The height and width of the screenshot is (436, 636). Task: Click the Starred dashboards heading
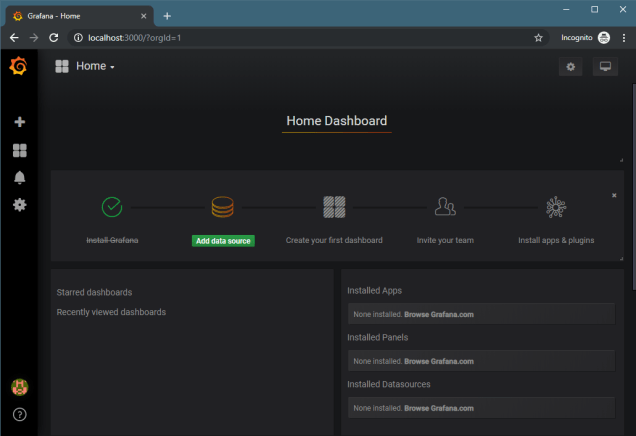[94, 292]
